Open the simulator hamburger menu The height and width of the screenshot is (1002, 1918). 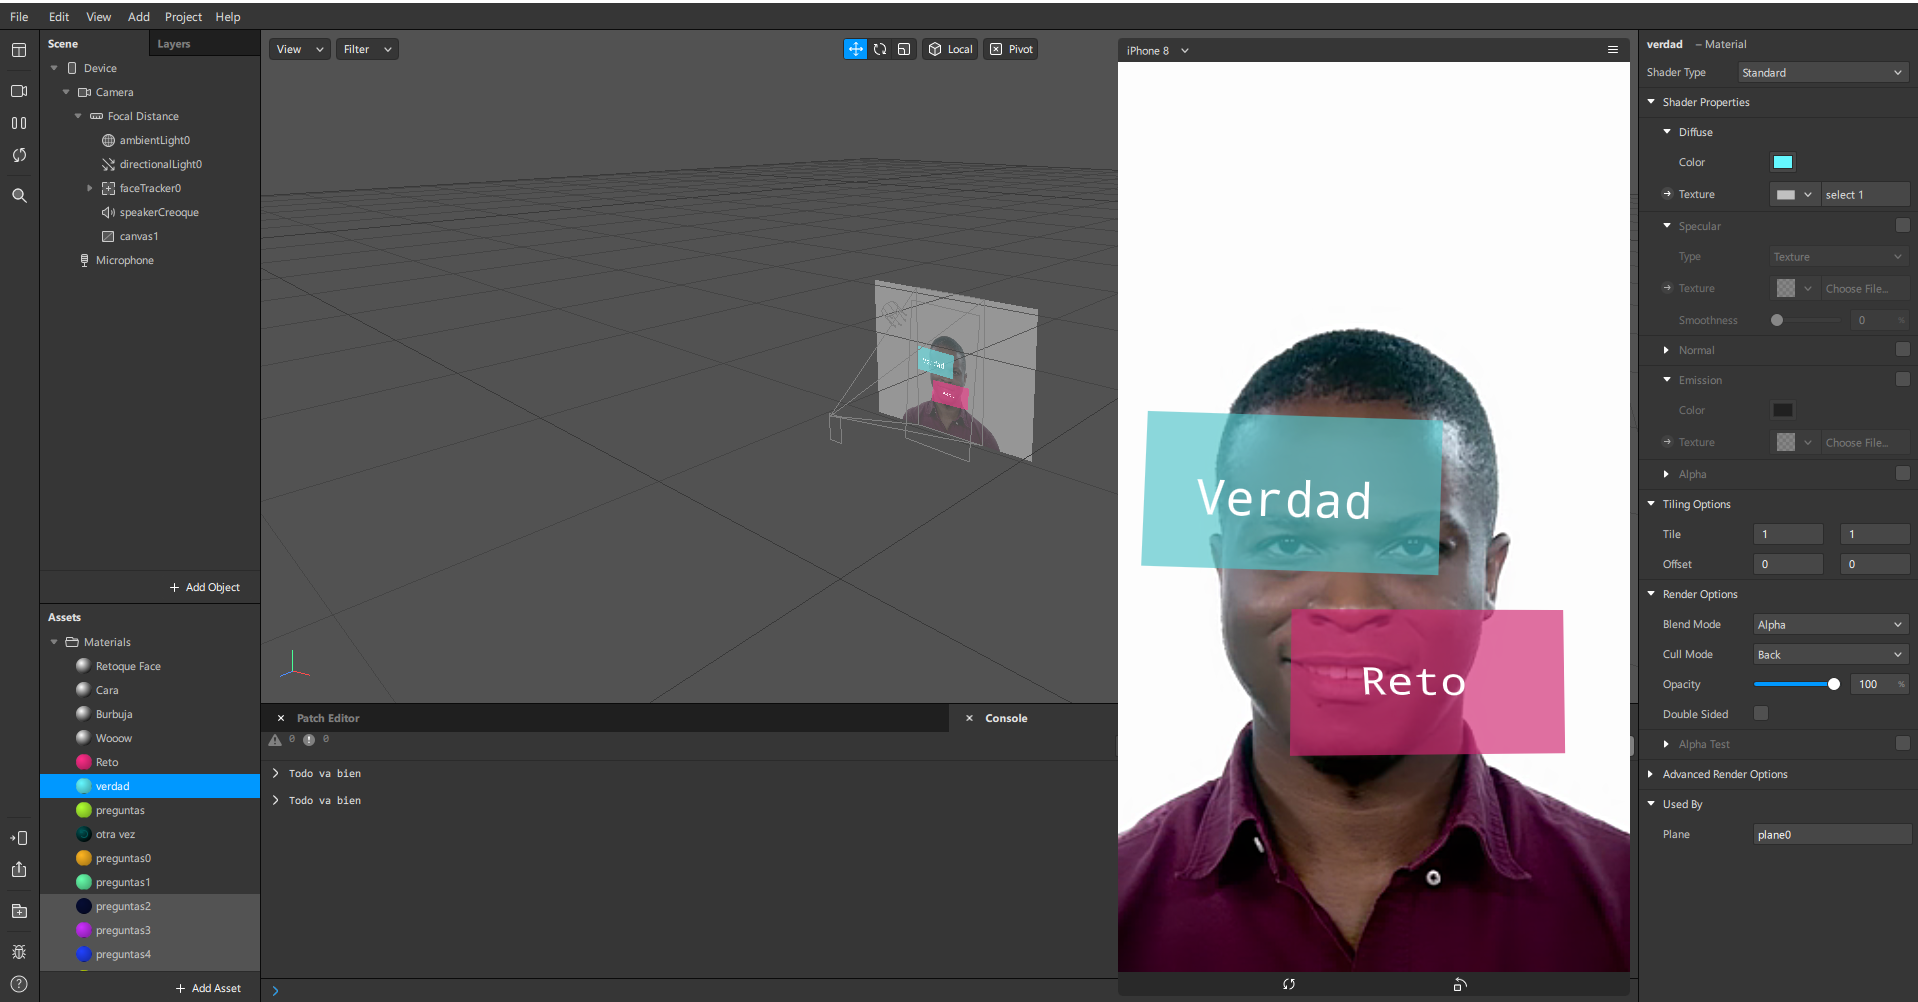coord(1612,50)
